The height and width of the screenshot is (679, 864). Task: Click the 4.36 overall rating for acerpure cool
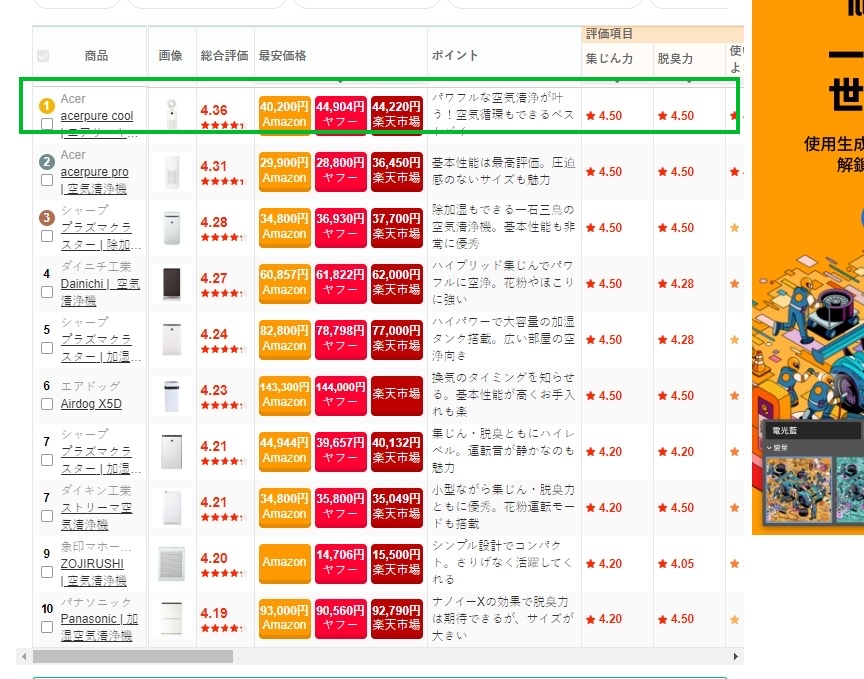coord(214,110)
